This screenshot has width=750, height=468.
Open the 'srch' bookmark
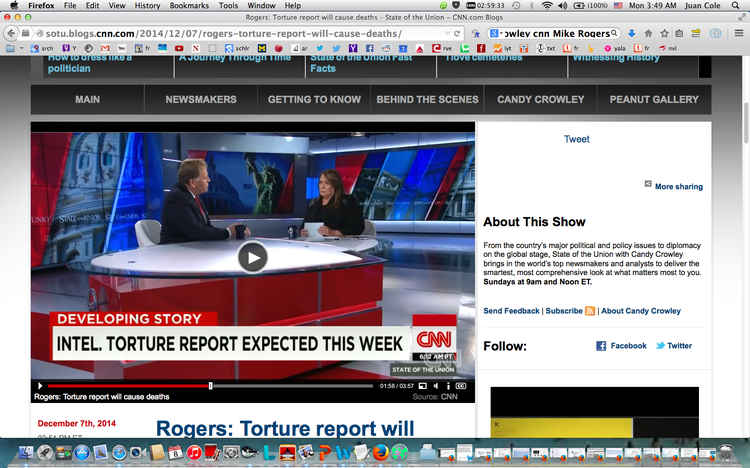(42, 48)
